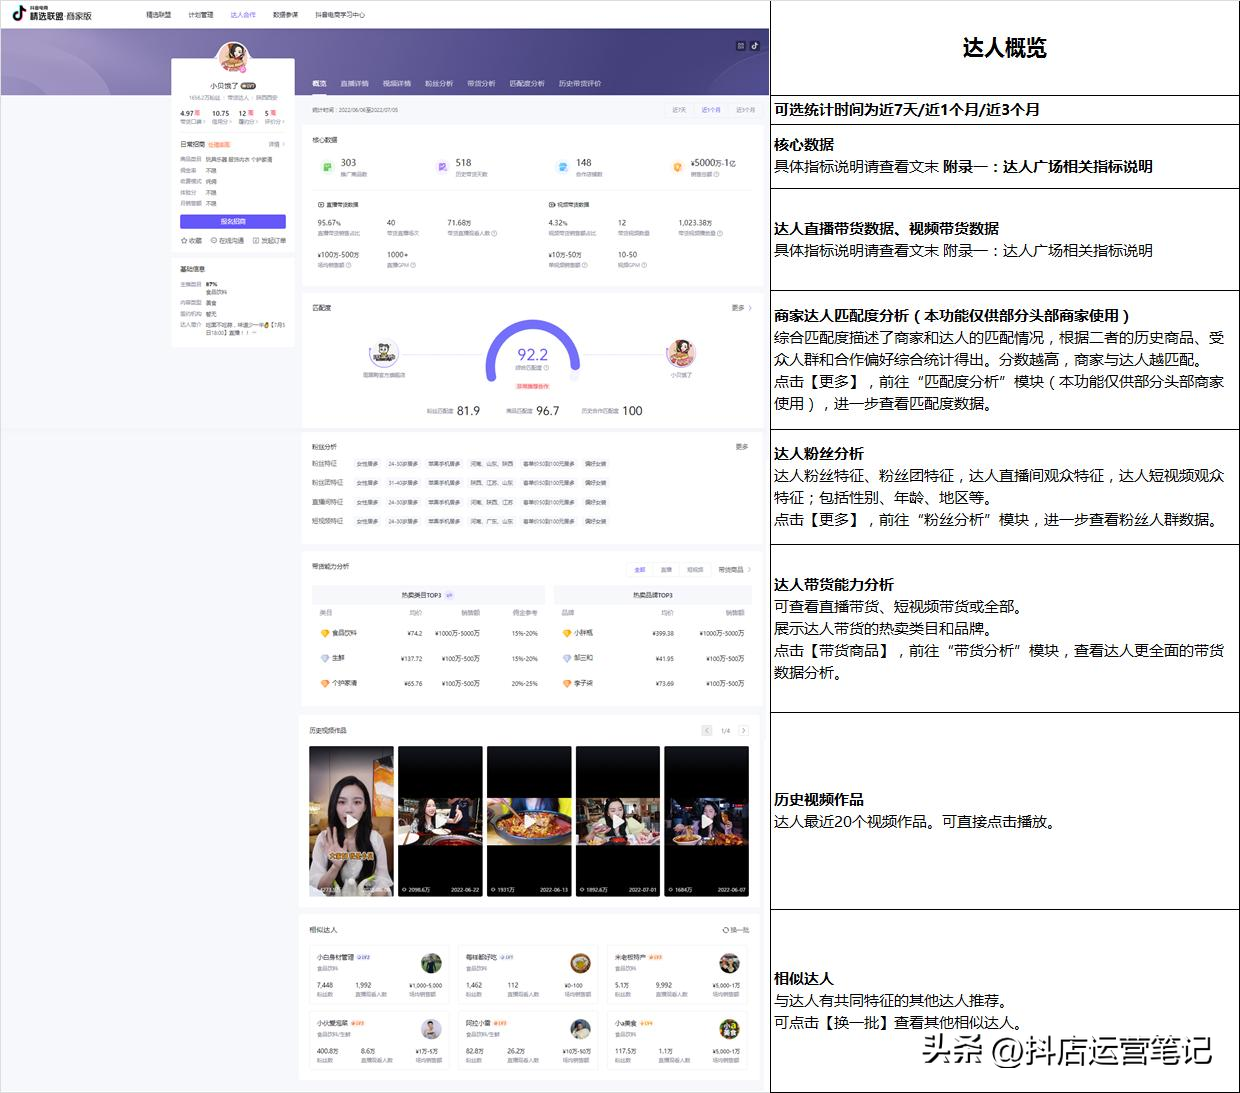Click the orange 销售总额 shield icon
The width and height of the screenshot is (1240, 1093).
(677, 167)
